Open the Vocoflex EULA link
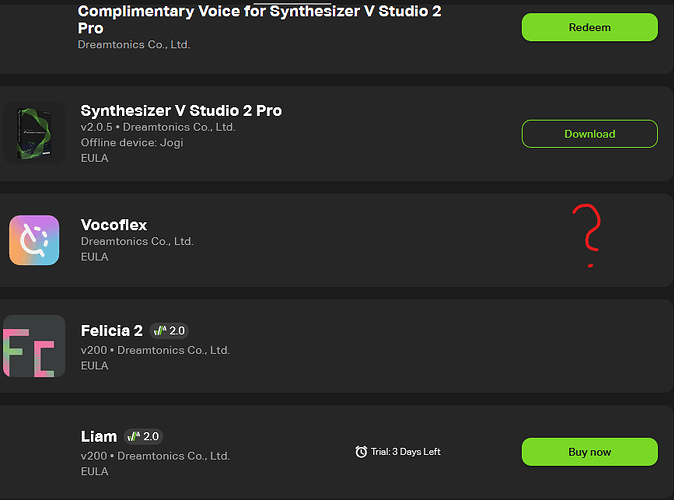Viewport: 674px width, 500px height. tap(95, 257)
